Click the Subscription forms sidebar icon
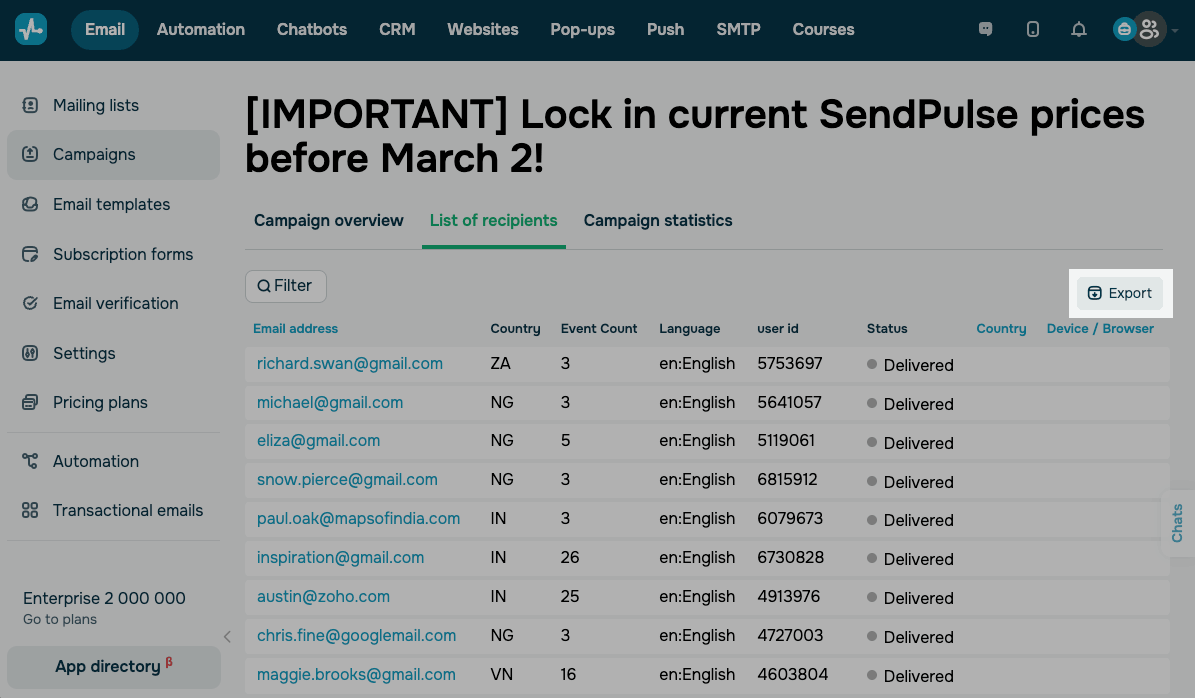This screenshot has height=698, width=1195. point(30,254)
